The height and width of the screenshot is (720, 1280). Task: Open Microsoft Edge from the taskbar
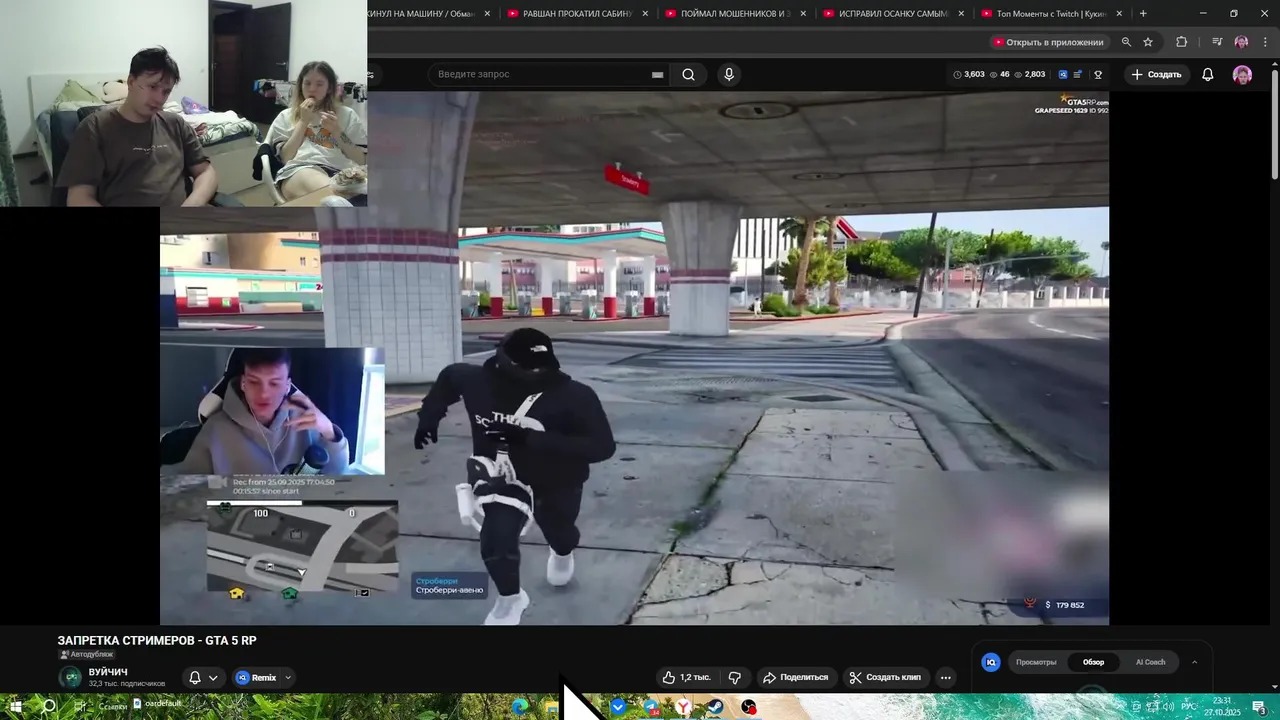coord(519,707)
